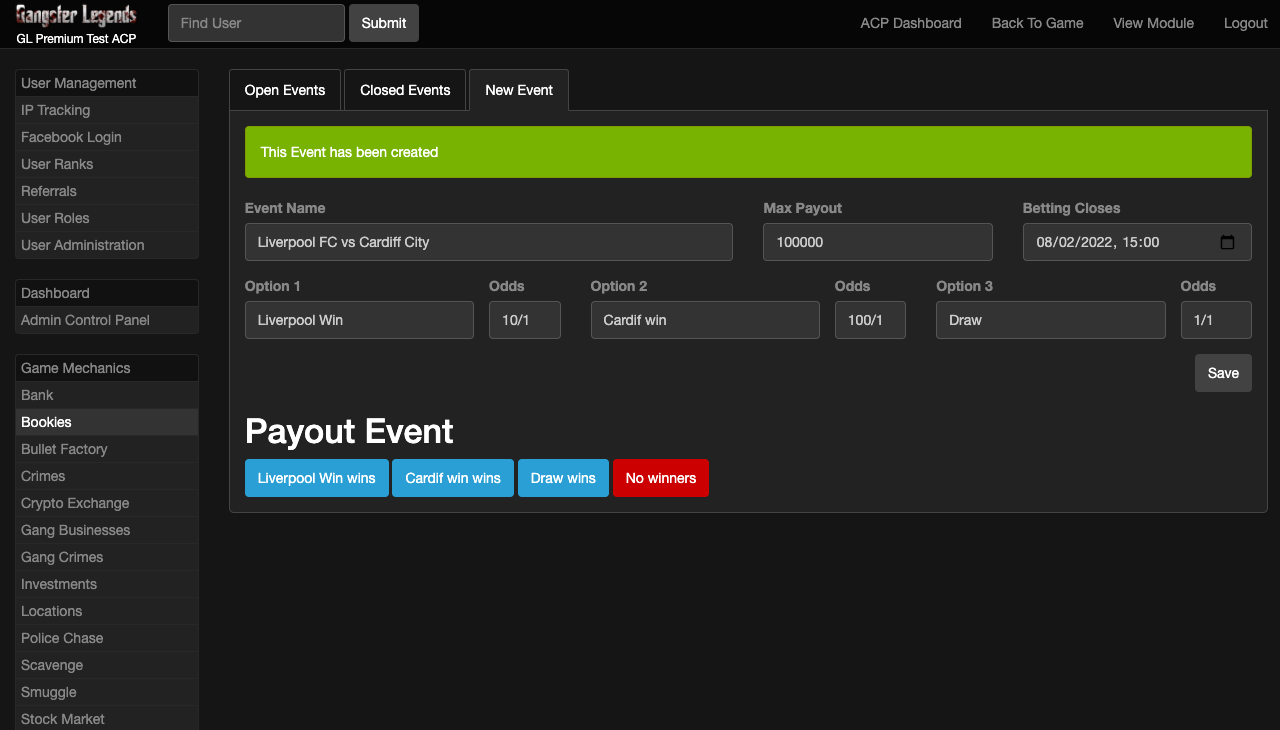Click the Event Name input field

[488, 242]
